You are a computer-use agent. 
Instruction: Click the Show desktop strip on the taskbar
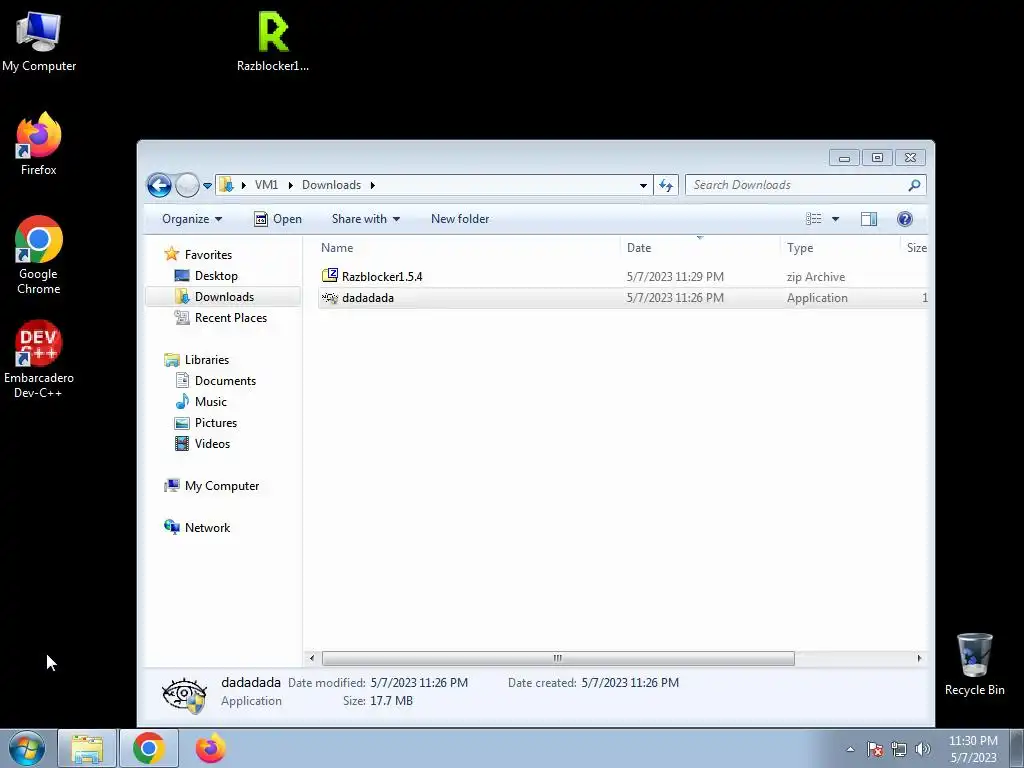tap(1017, 748)
